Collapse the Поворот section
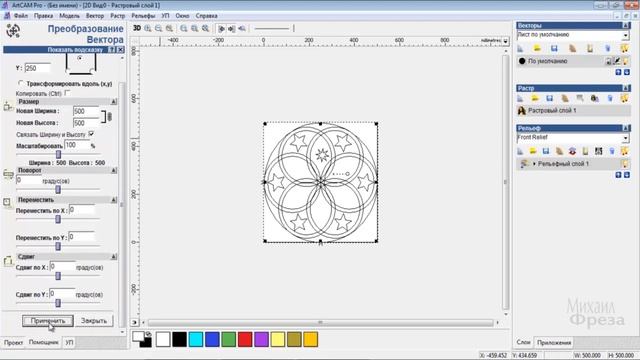This screenshot has width=640, height=360. tap(114, 170)
